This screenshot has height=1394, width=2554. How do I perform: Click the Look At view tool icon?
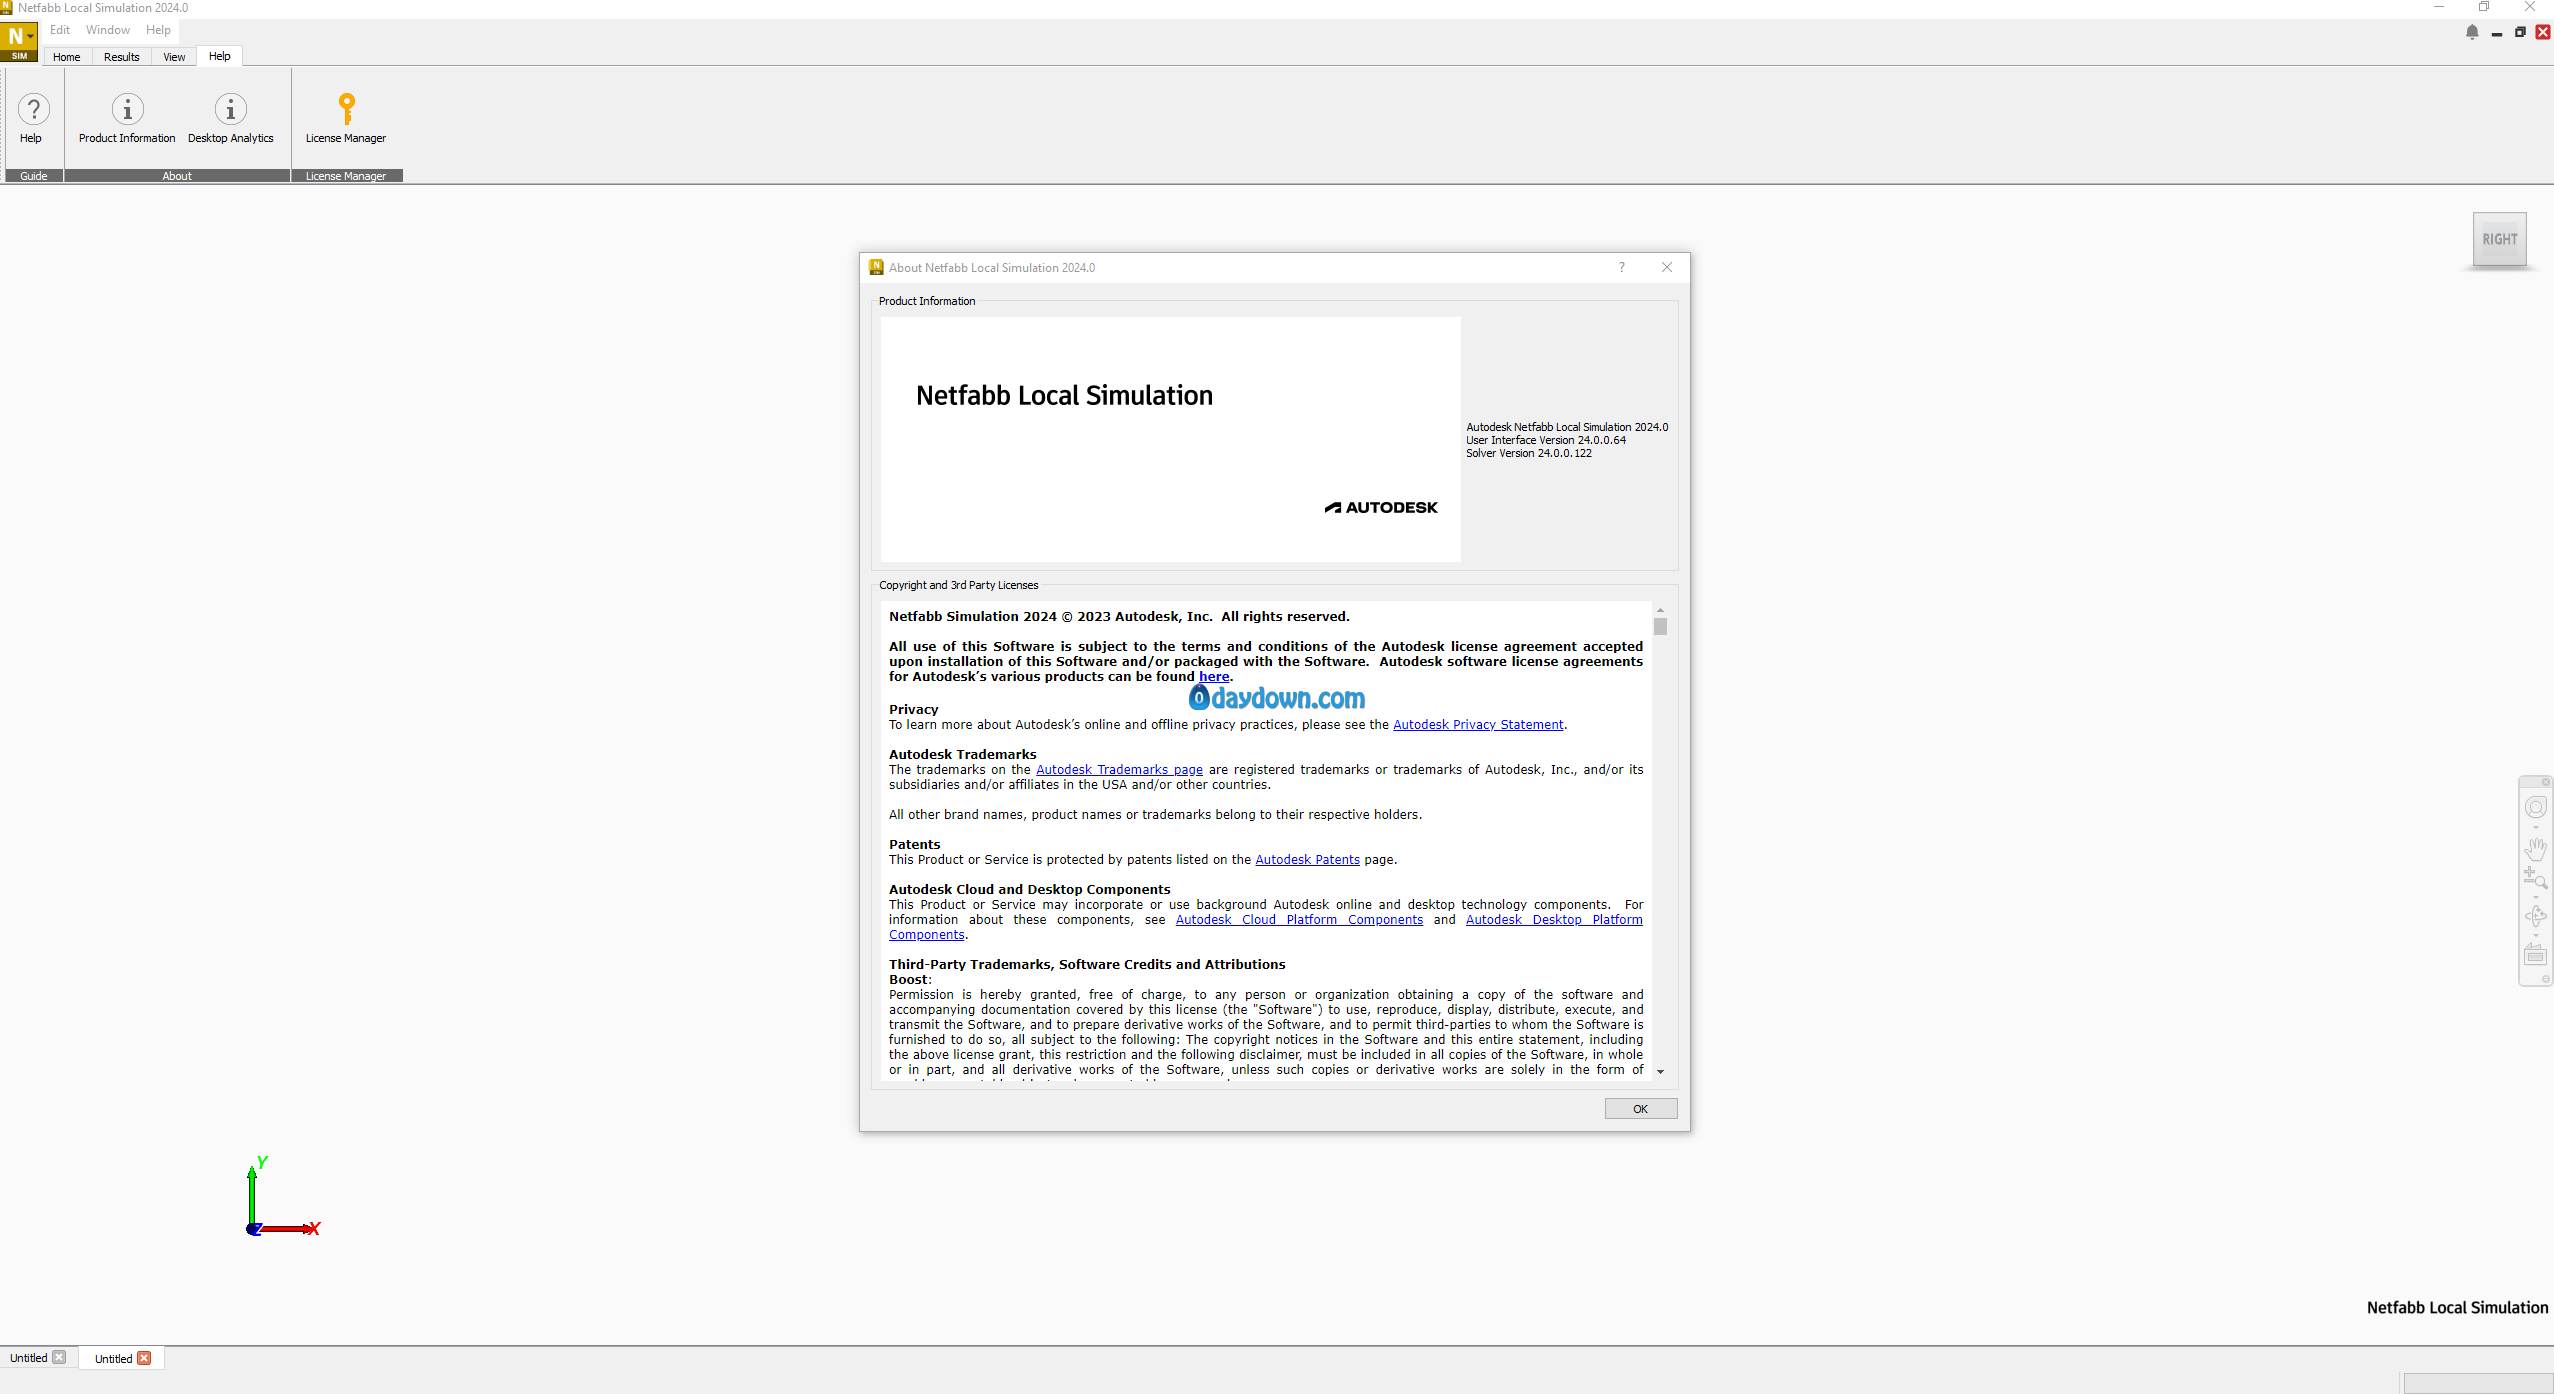pyautogui.click(x=2535, y=955)
